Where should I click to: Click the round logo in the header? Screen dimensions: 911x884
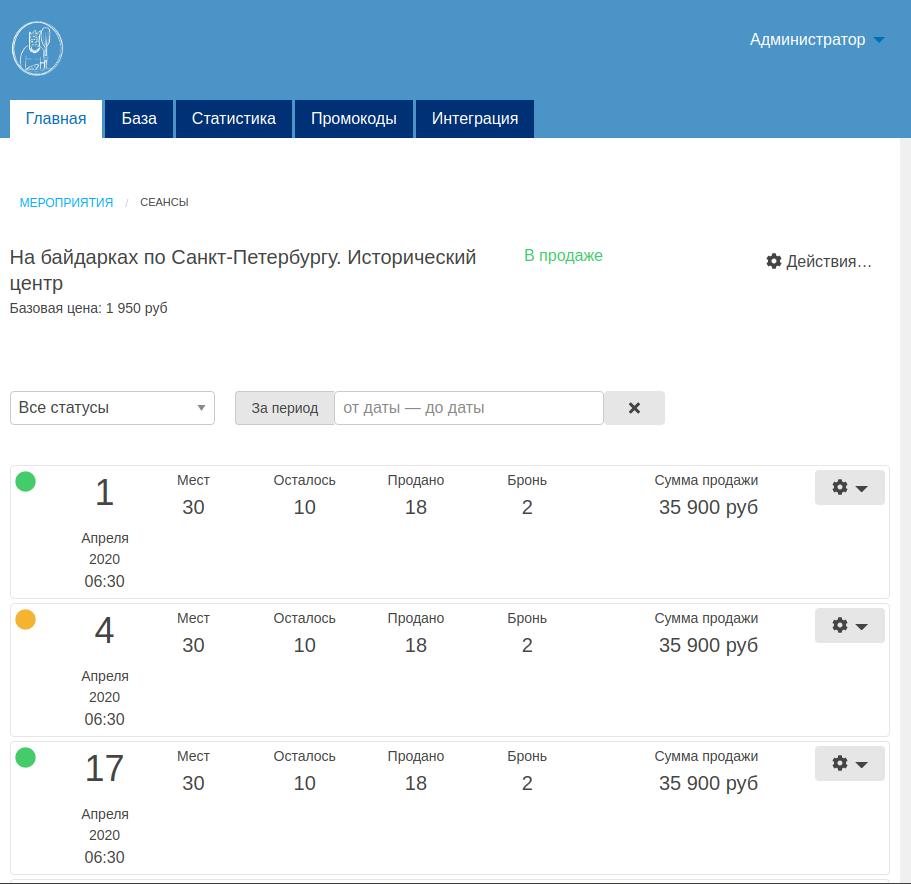coord(38,48)
